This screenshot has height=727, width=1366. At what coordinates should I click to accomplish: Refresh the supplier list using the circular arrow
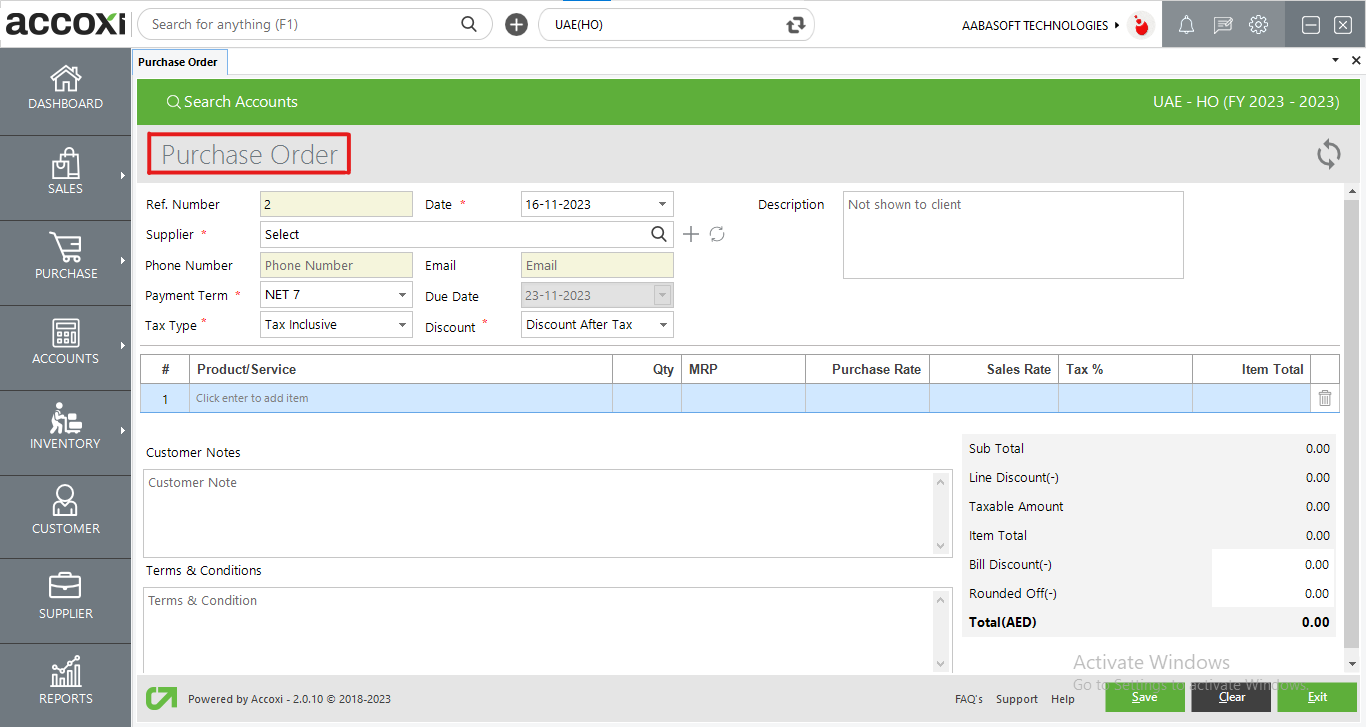click(x=717, y=234)
